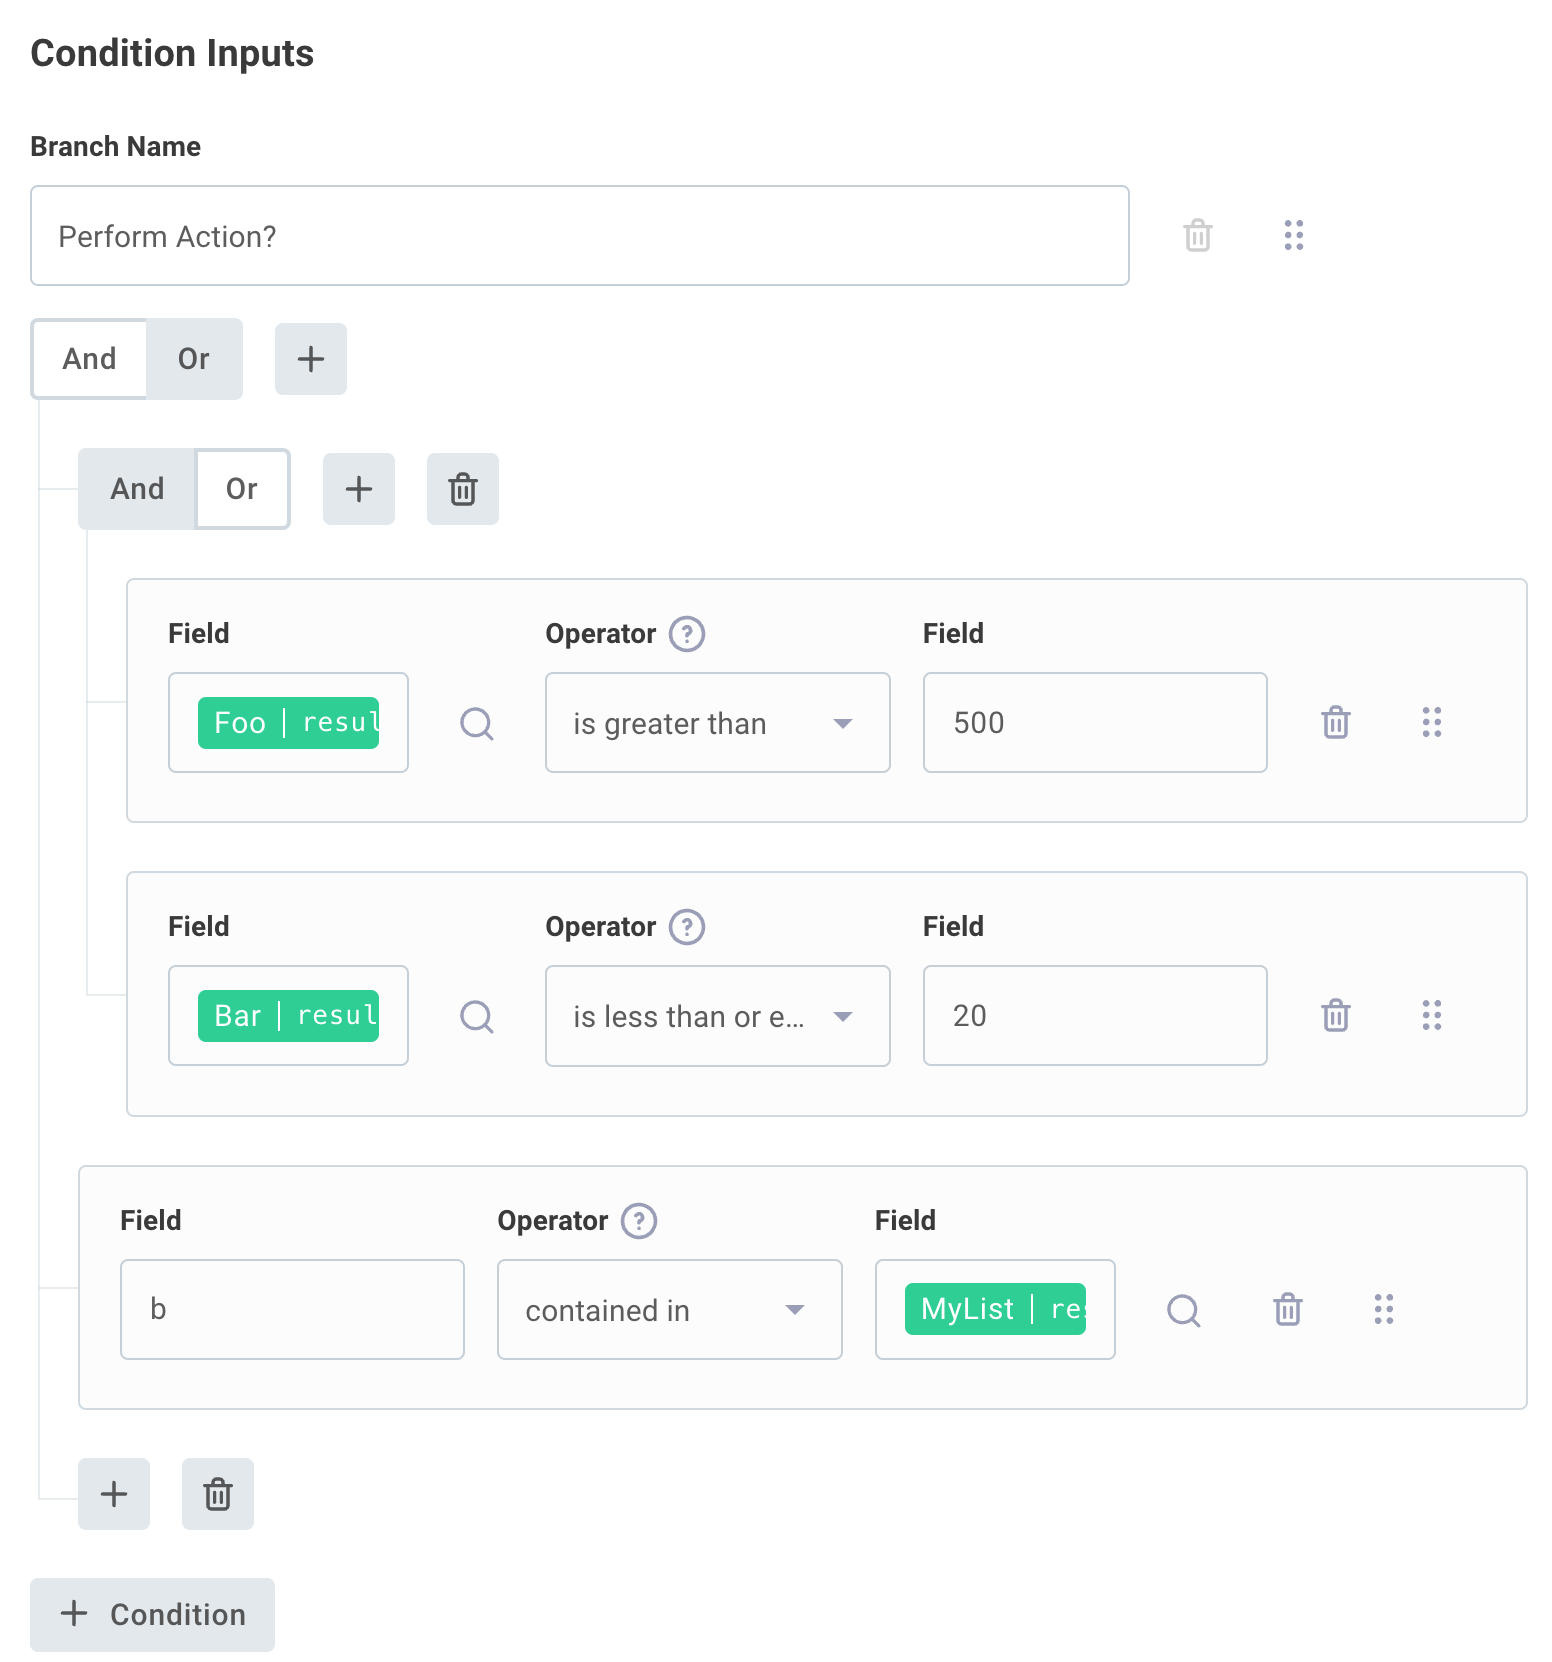Select And in the nested group toggle

point(137,489)
